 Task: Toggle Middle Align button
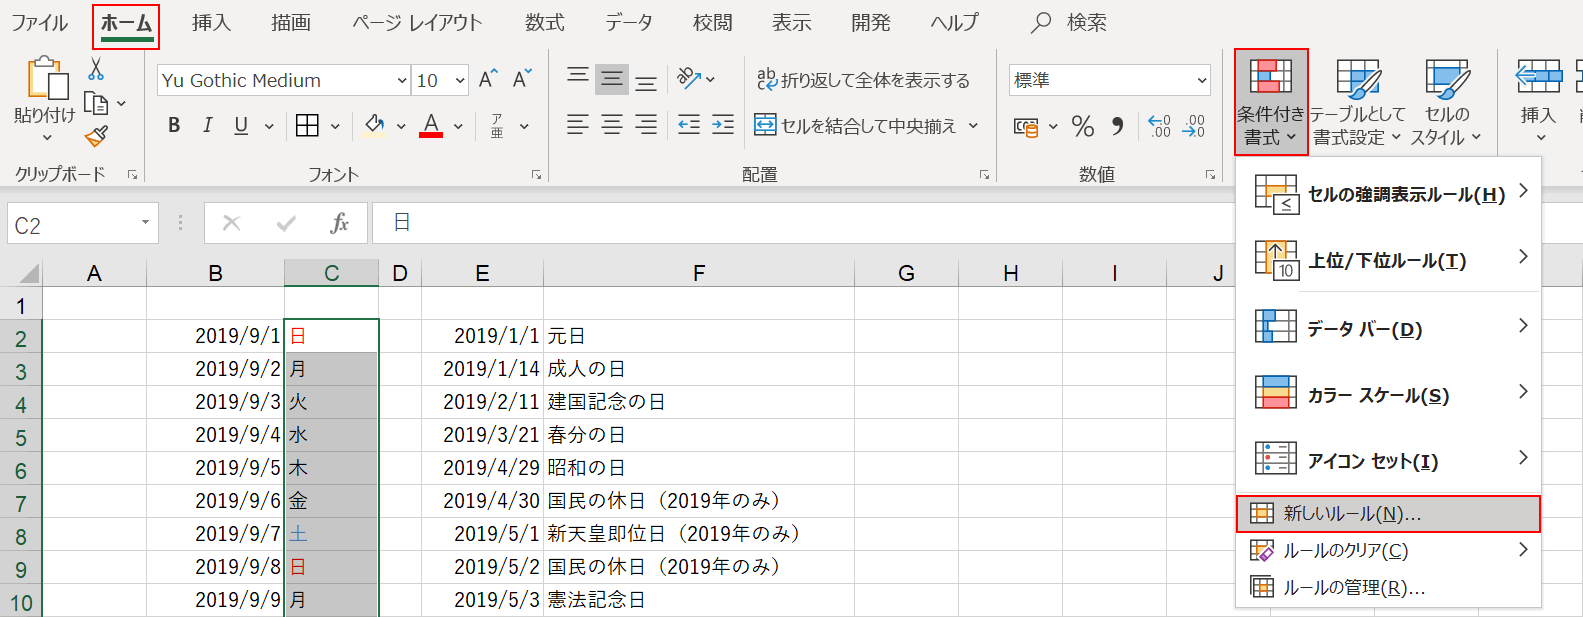[612, 80]
